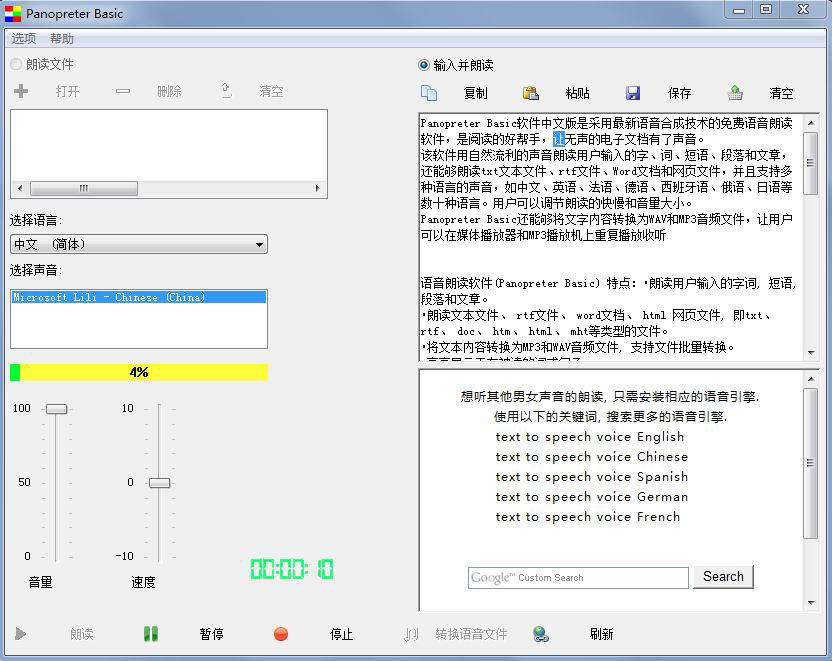Click the 音量 volume slider handle
832x661 pixels.
point(56,408)
